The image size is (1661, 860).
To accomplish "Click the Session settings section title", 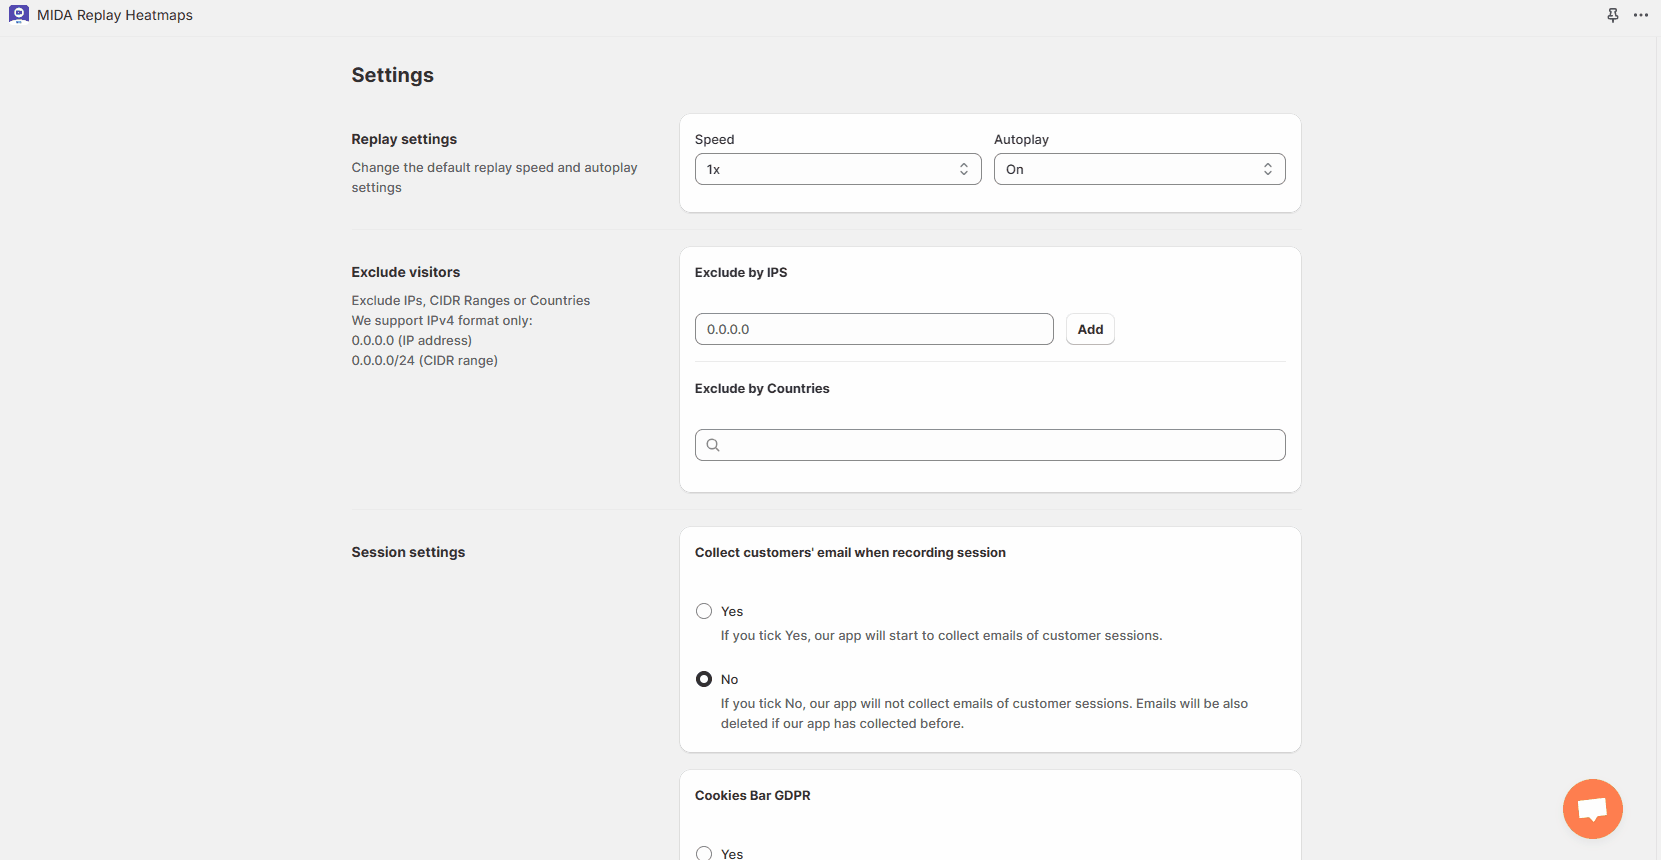I will [408, 552].
